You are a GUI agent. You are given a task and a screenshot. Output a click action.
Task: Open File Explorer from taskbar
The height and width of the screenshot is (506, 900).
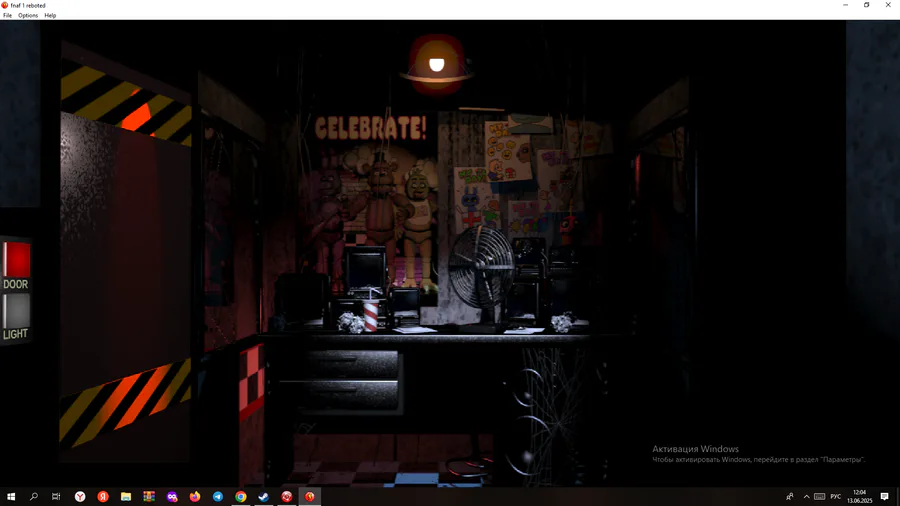126,497
